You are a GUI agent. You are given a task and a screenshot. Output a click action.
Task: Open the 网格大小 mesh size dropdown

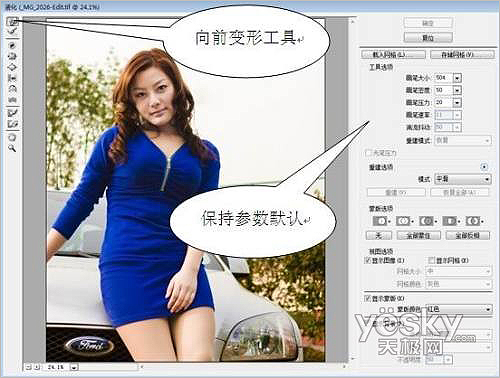(459, 271)
